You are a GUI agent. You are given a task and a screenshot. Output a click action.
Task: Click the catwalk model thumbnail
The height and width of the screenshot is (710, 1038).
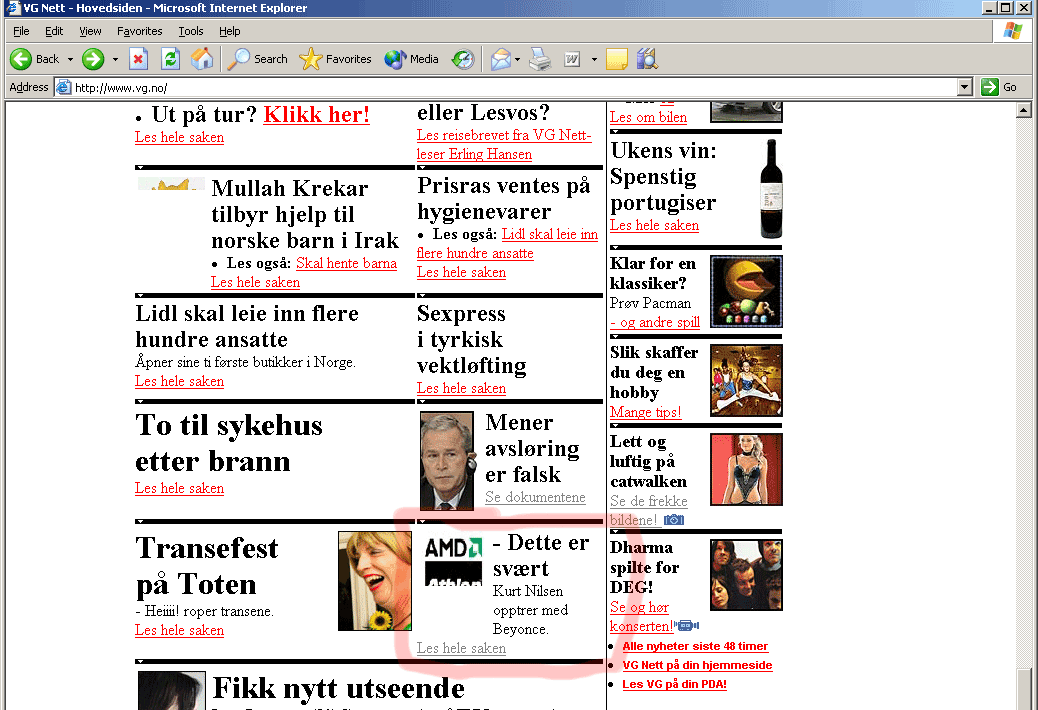746,469
